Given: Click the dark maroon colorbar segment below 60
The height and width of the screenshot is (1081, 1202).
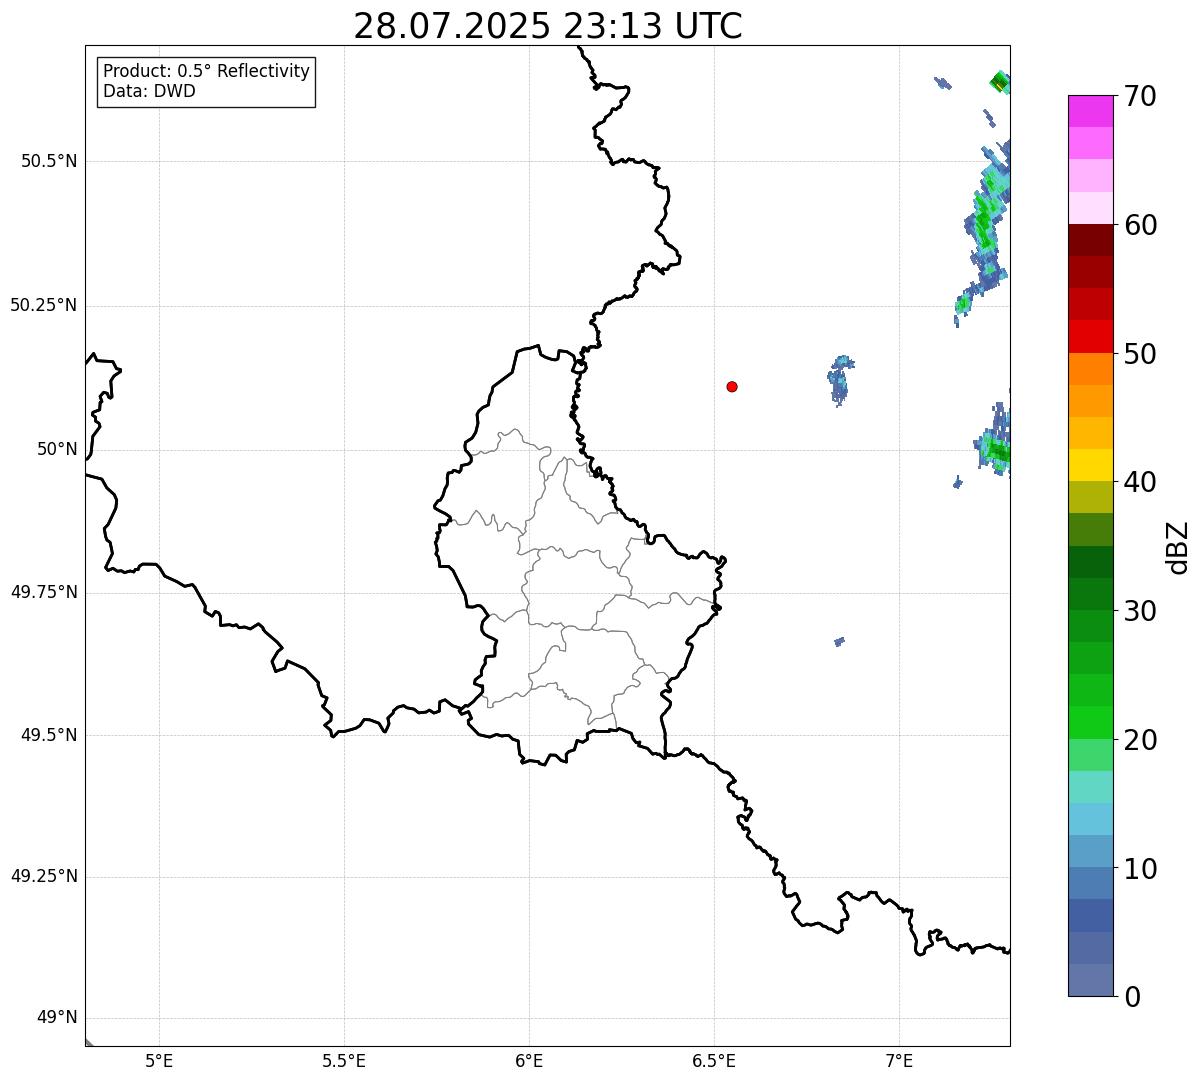Looking at the screenshot, I should tap(1090, 240).
